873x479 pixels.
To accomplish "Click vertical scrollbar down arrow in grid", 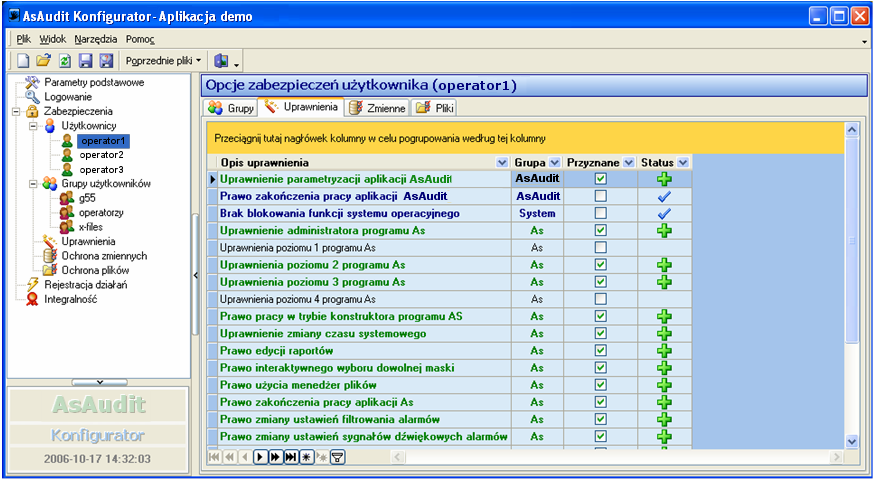I will coord(852,442).
